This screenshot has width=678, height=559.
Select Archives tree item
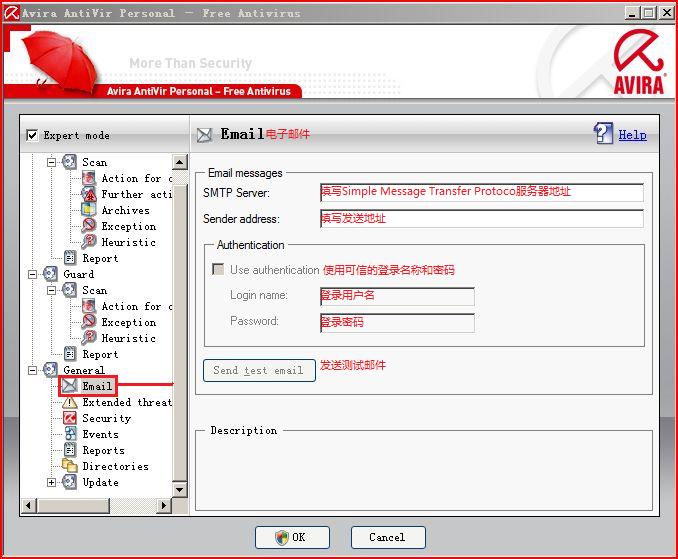125,211
